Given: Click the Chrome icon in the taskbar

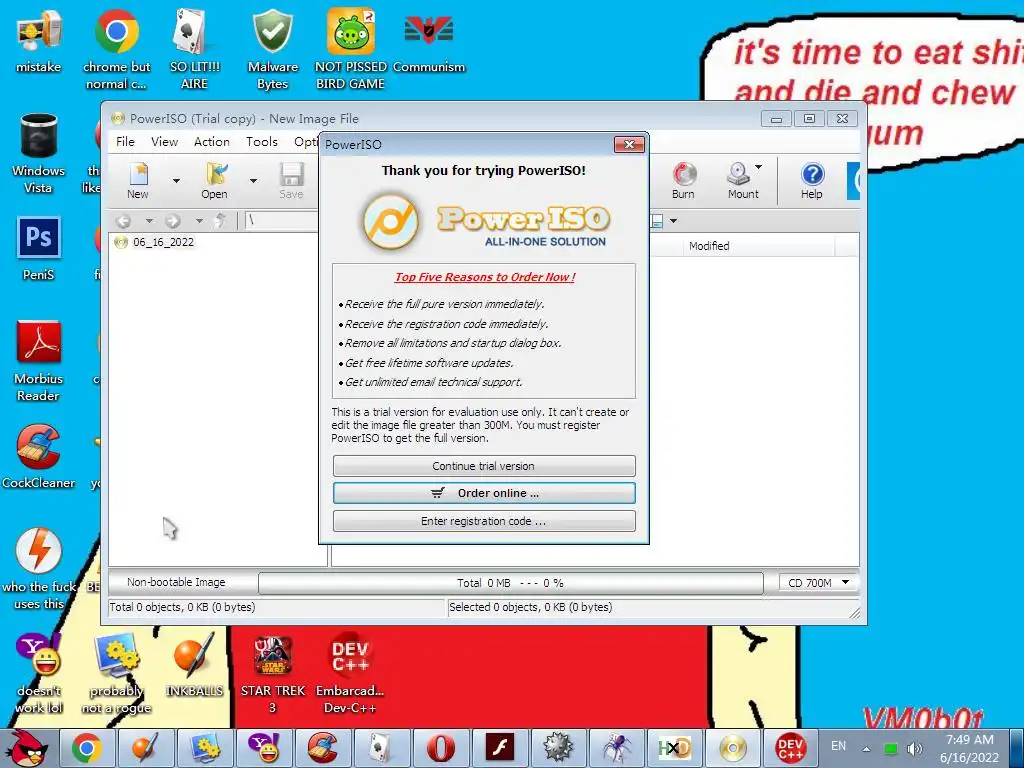Looking at the screenshot, I should pyautogui.click(x=87, y=748).
